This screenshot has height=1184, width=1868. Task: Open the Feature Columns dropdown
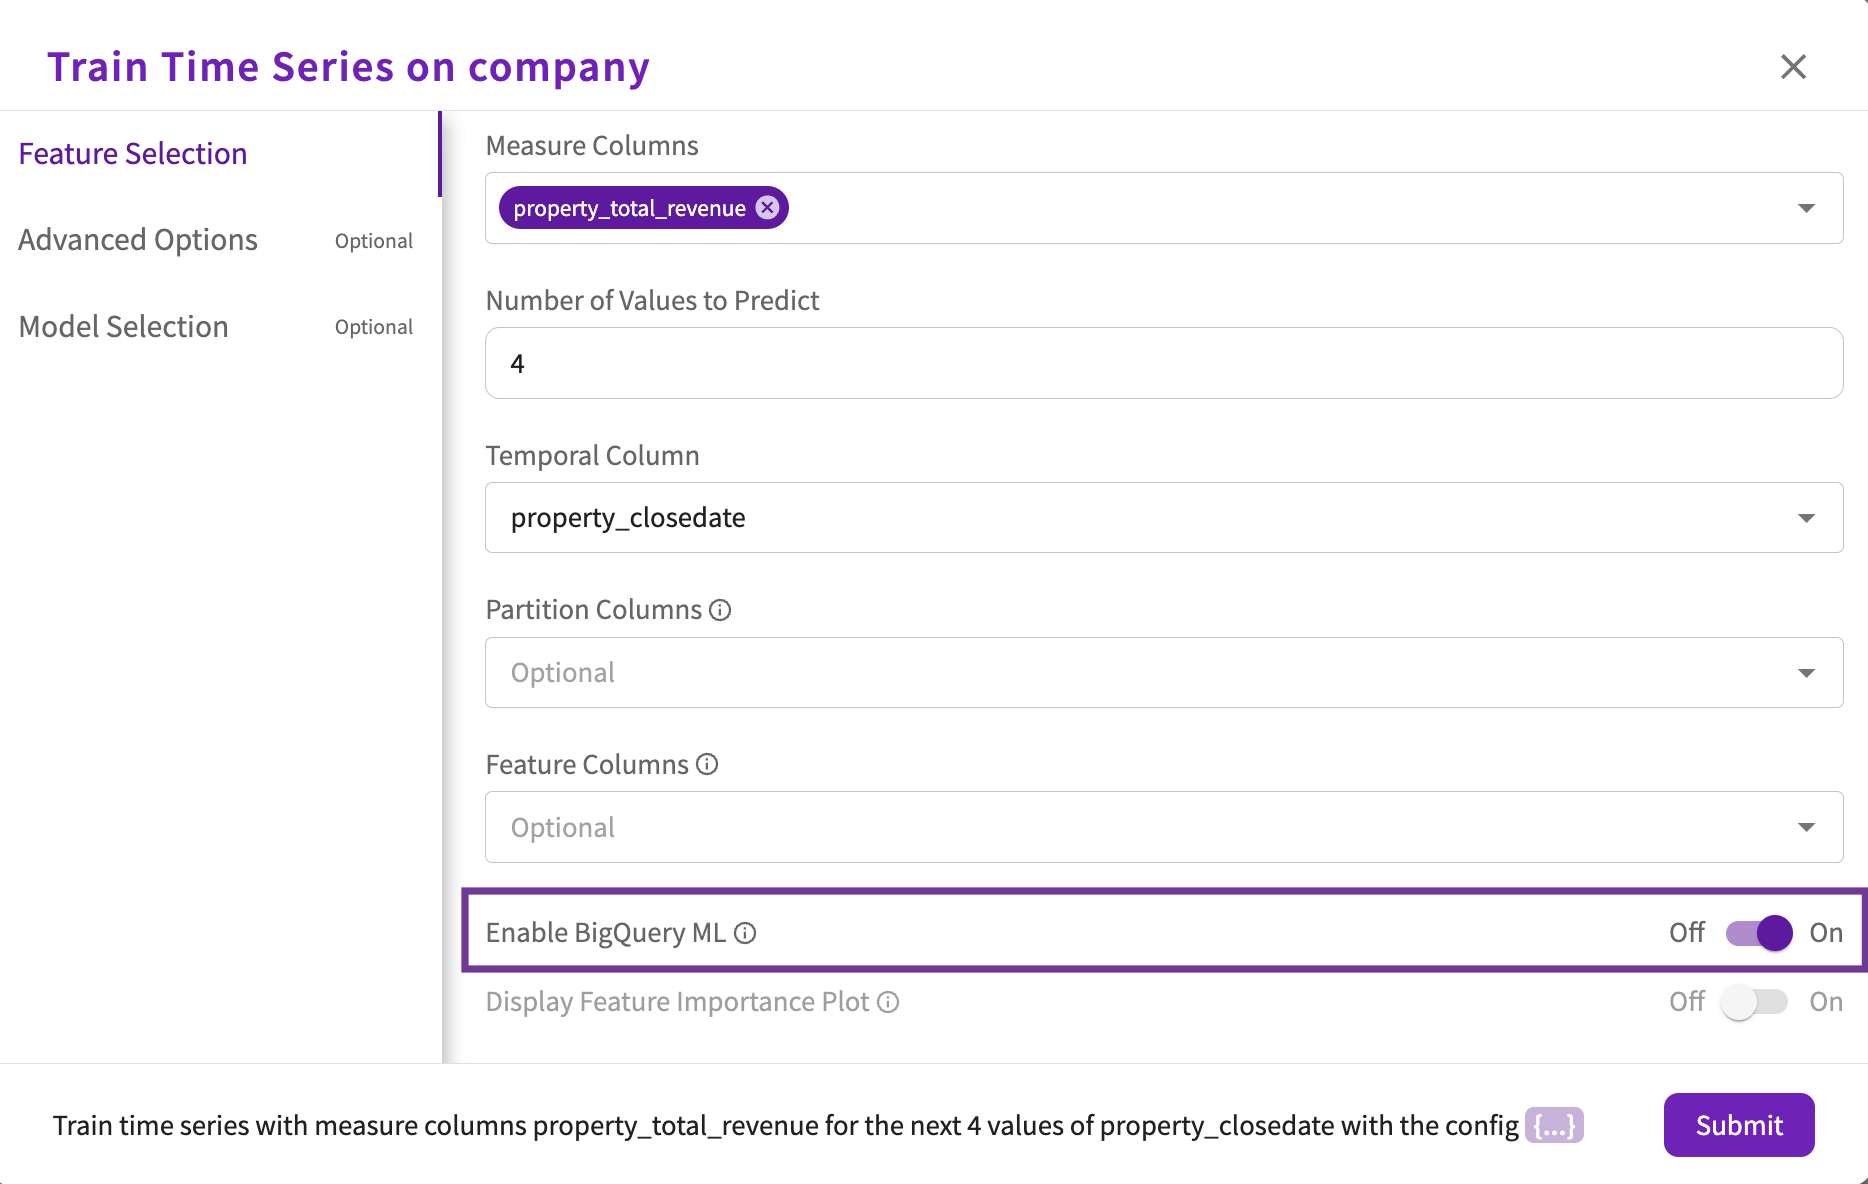1164,827
